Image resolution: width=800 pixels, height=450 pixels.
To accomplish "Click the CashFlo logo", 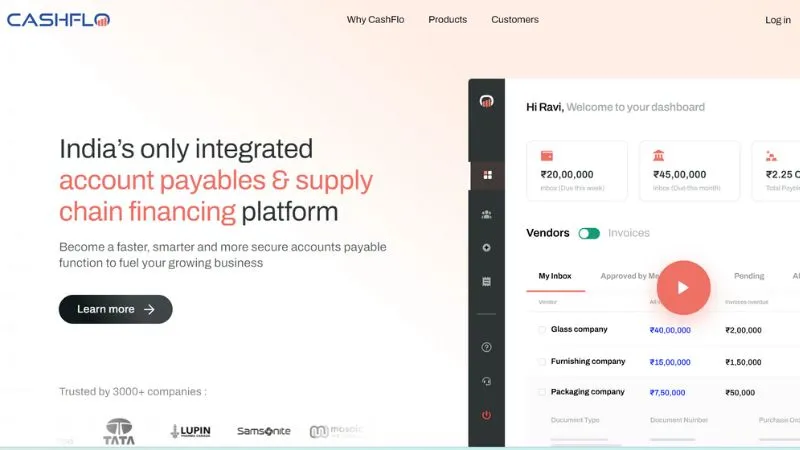I will (x=58, y=20).
